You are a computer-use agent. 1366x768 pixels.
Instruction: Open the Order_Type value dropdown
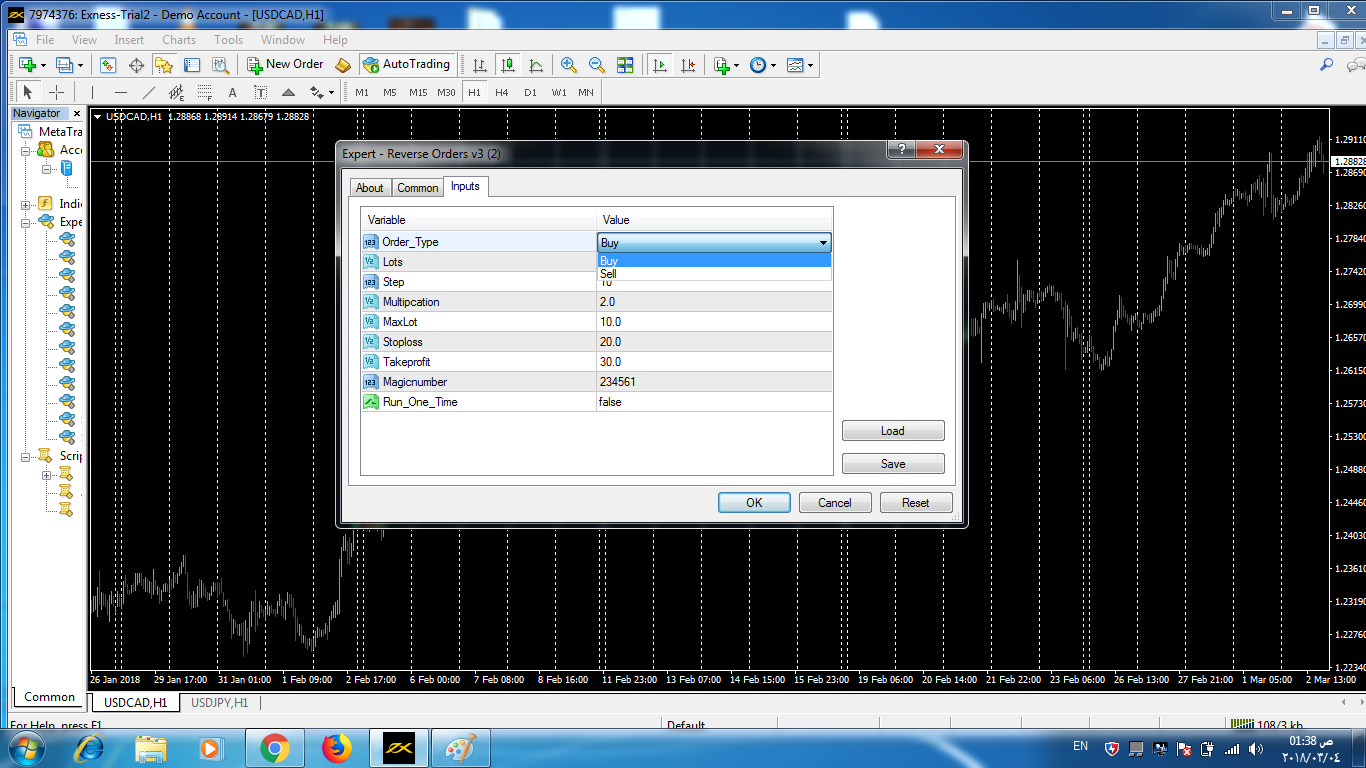click(714, 242)
